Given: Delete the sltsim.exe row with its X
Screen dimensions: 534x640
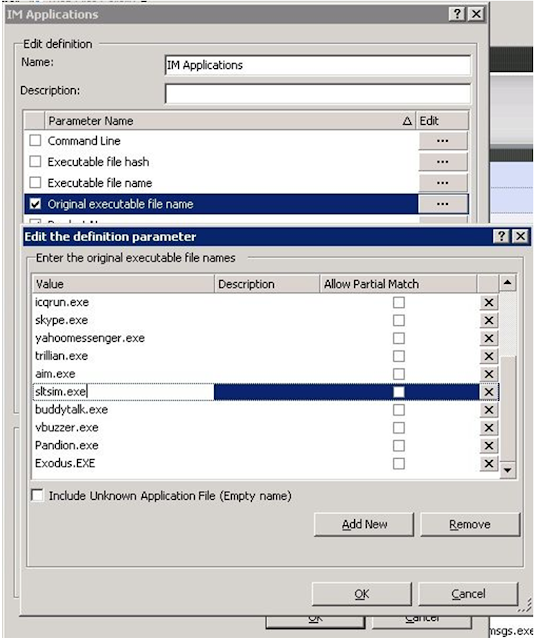Looking at the screenshot, I should point(489,392).
